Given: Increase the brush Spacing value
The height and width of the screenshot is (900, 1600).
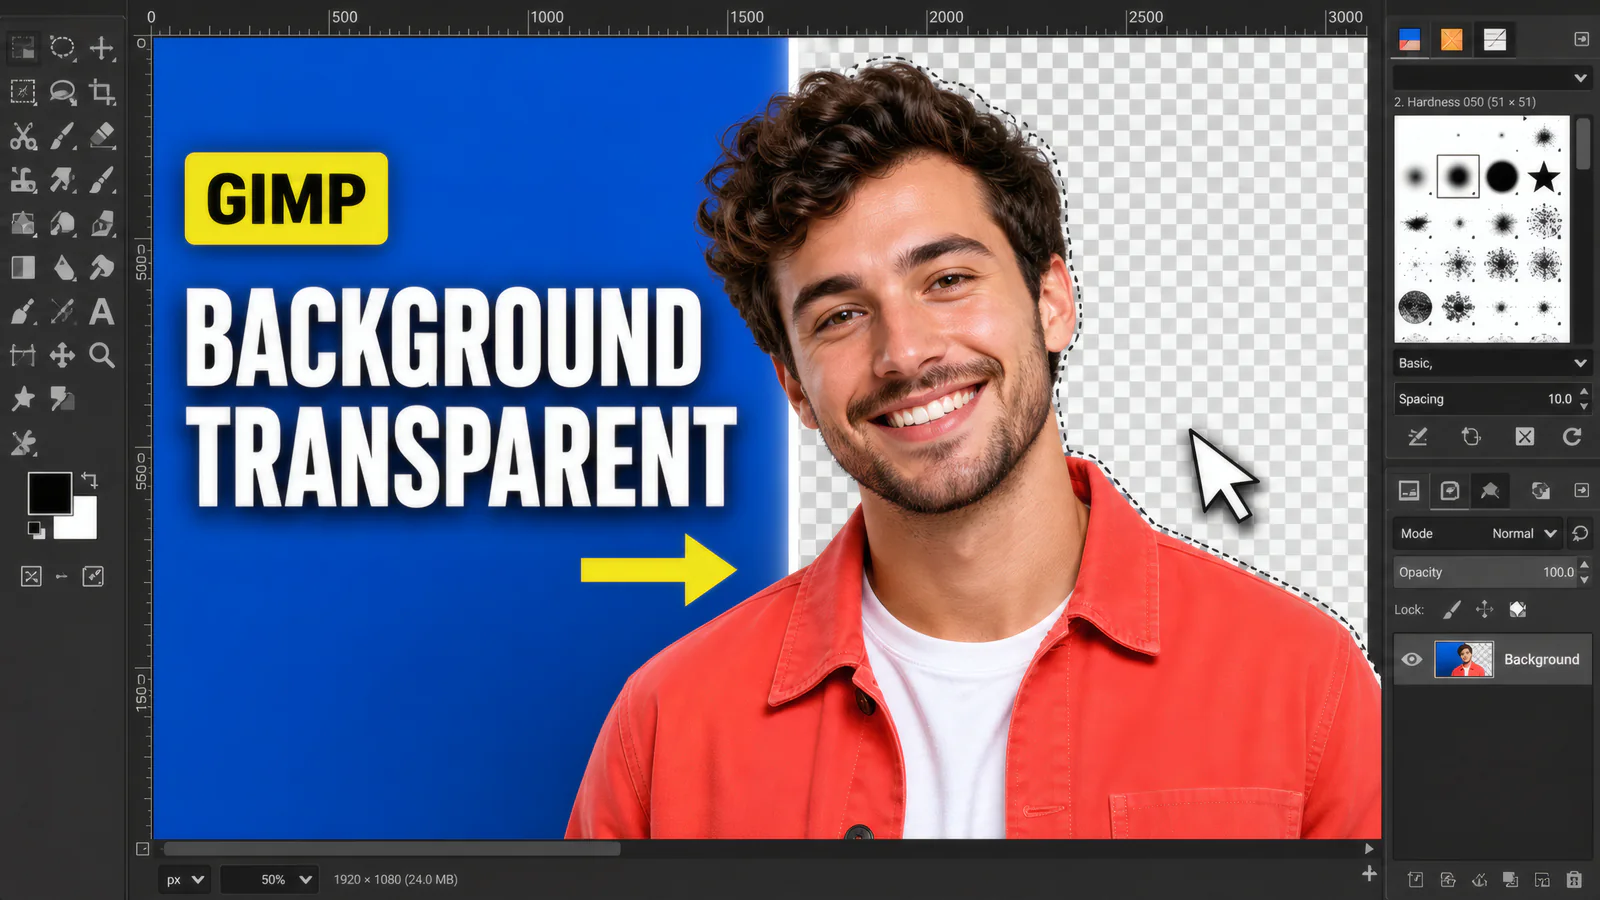Looking at the screenshot, I should 1584,392.
